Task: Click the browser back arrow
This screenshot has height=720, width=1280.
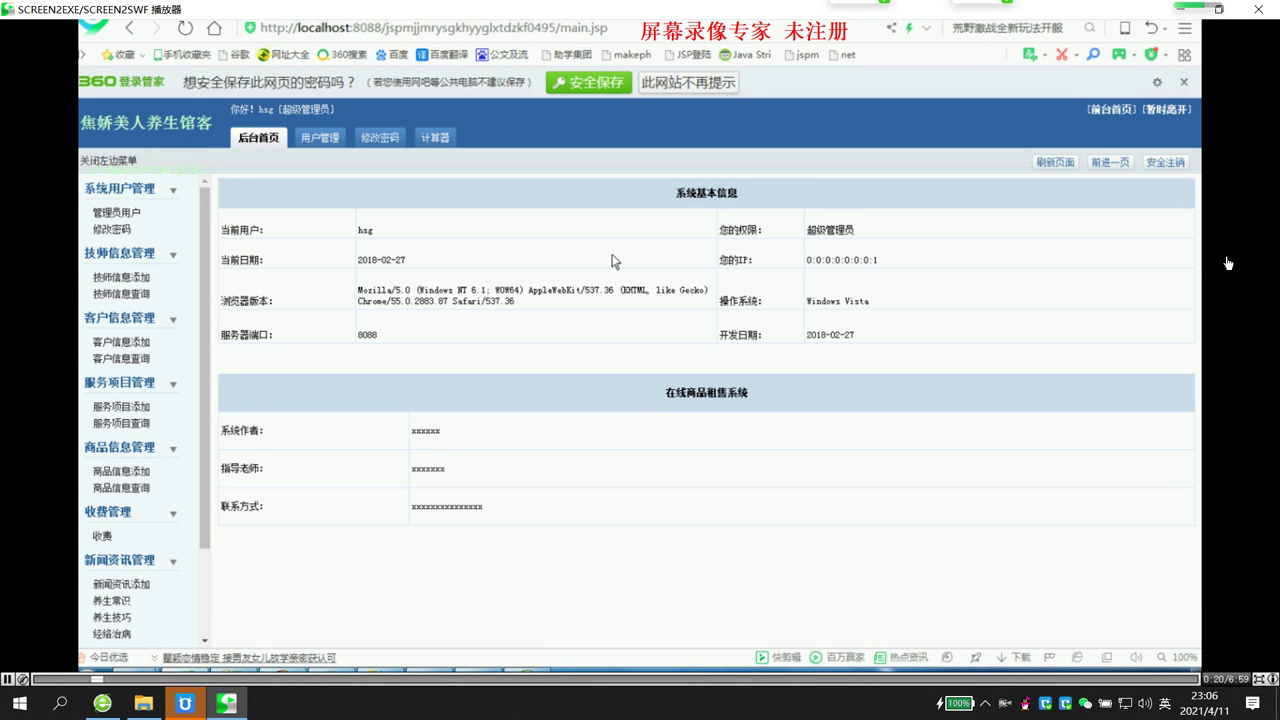Action: (x=129, y=28)
